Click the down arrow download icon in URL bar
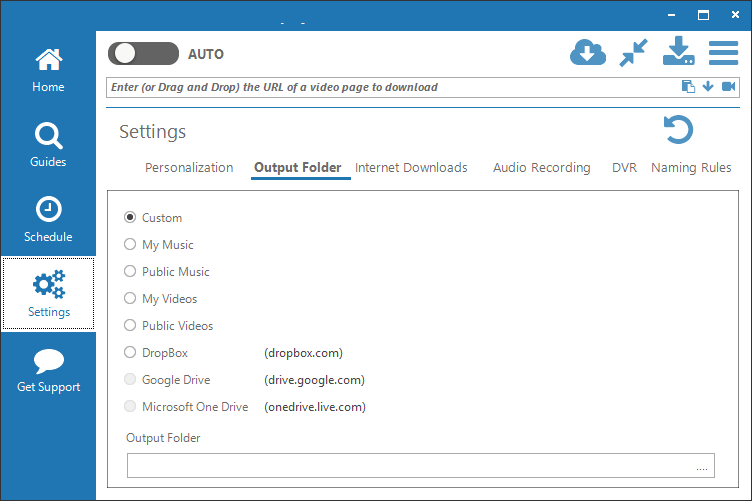Image resolution: width=752 pixels, height=501 pixels. [708, 87]
